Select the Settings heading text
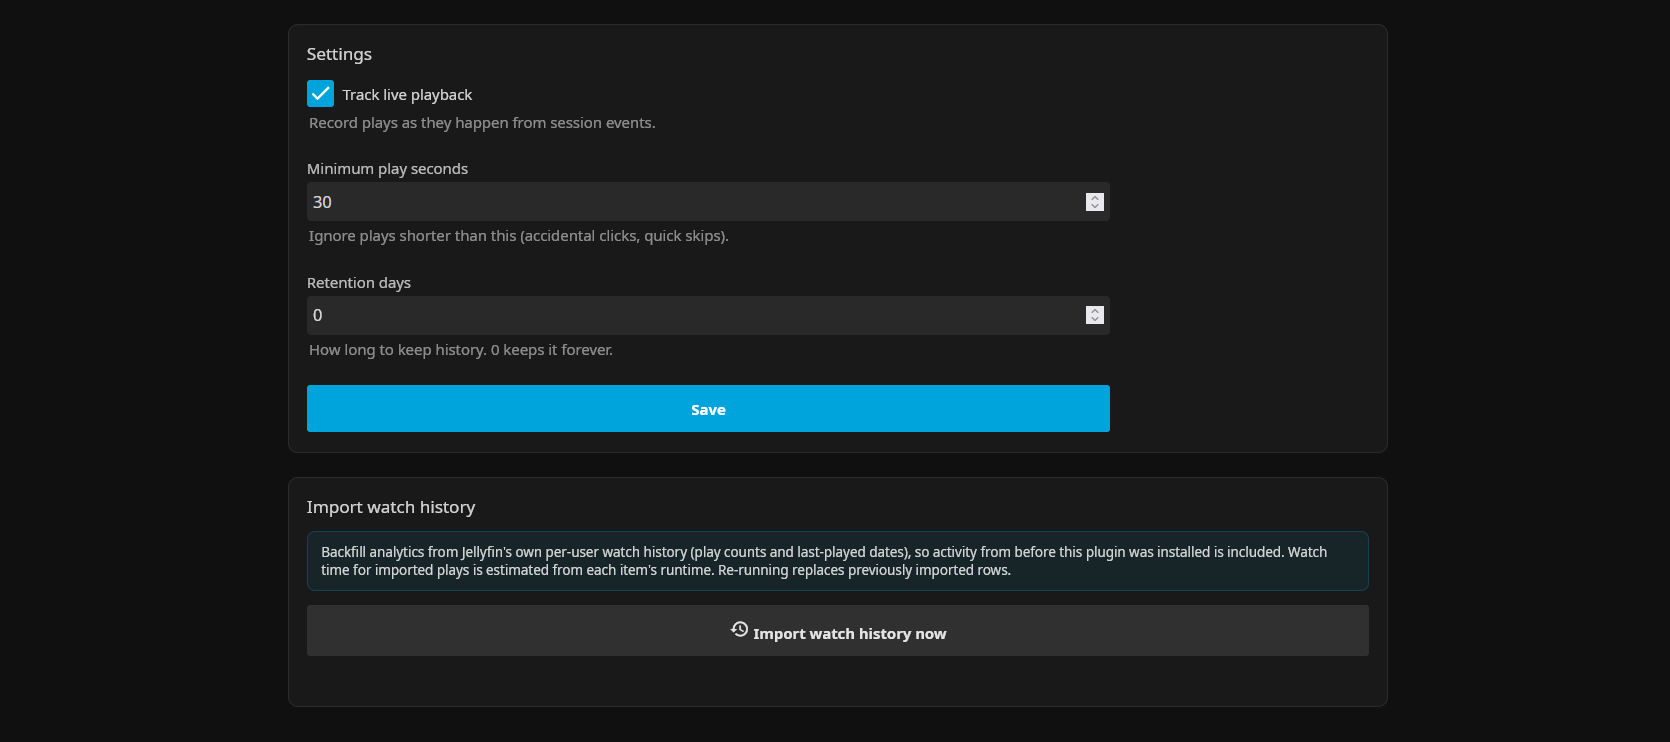 point(339,54)
